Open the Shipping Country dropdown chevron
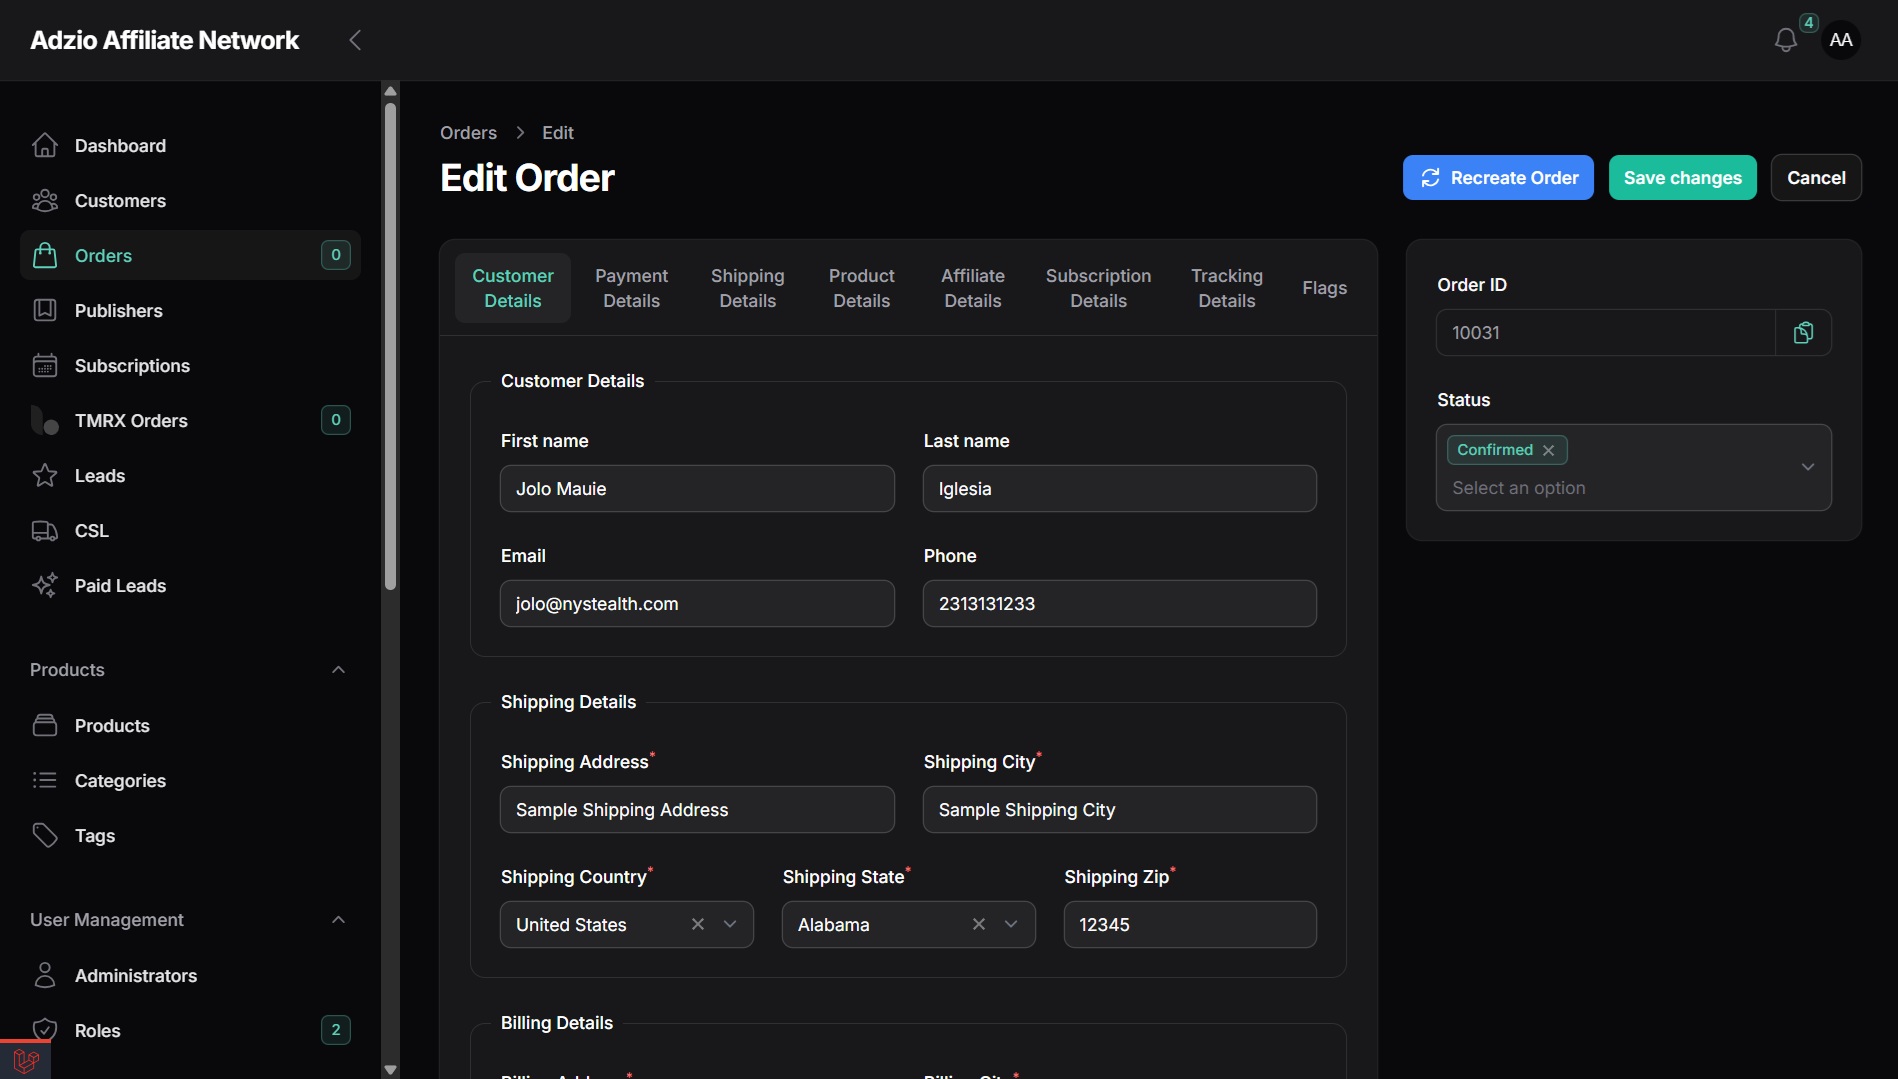This screenshot has height=1079, width=1898. coord(730,925)
